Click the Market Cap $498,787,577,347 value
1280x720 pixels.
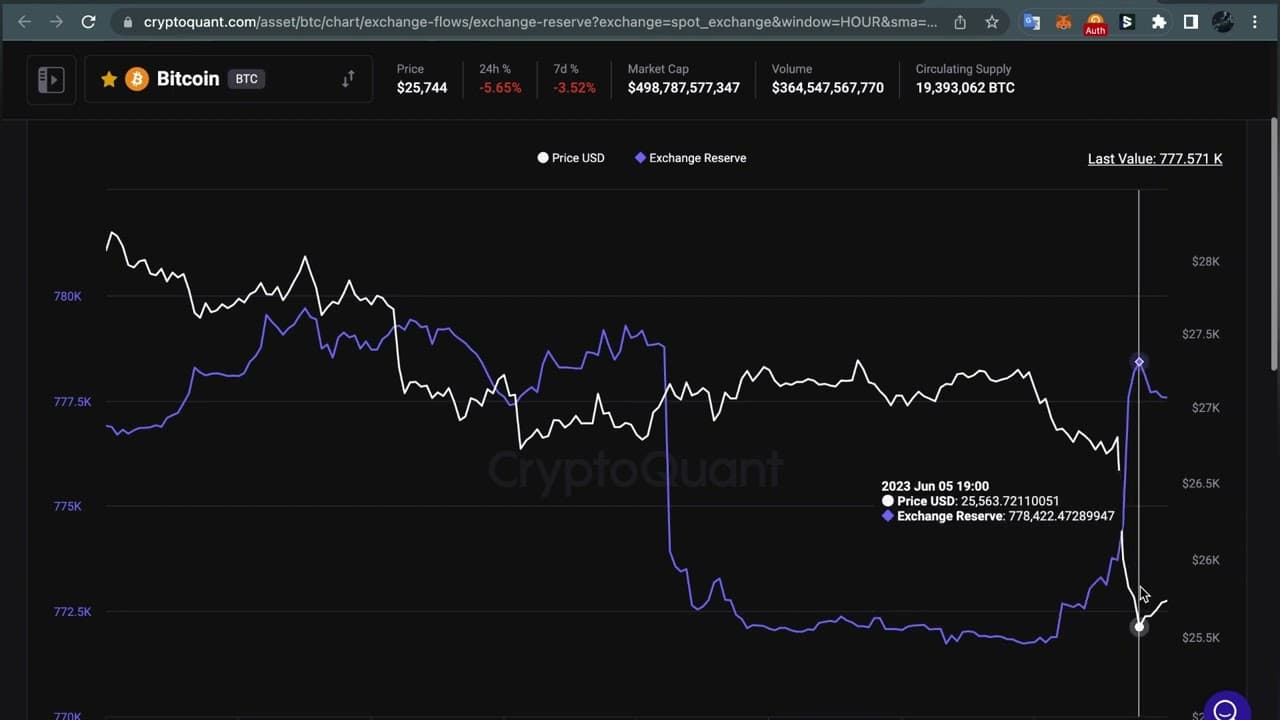pyautogui.click(x=684, y=88)
